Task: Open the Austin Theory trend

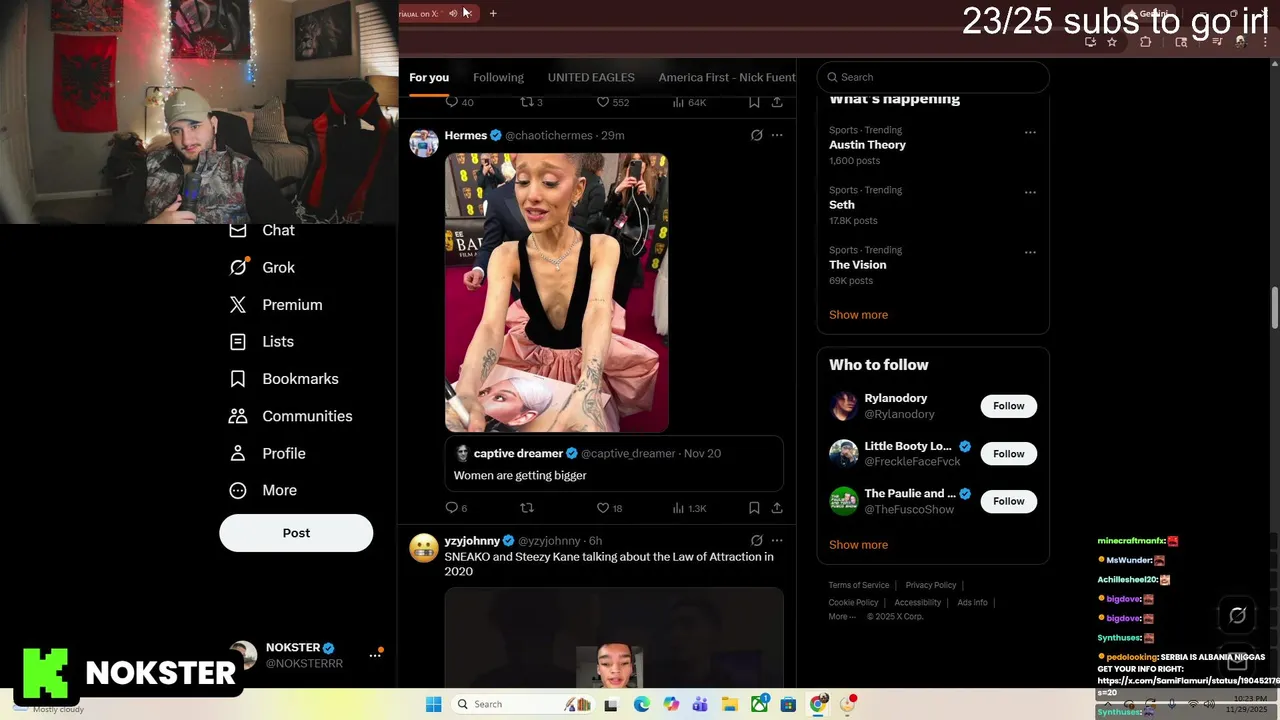Action: coord(867,145)
